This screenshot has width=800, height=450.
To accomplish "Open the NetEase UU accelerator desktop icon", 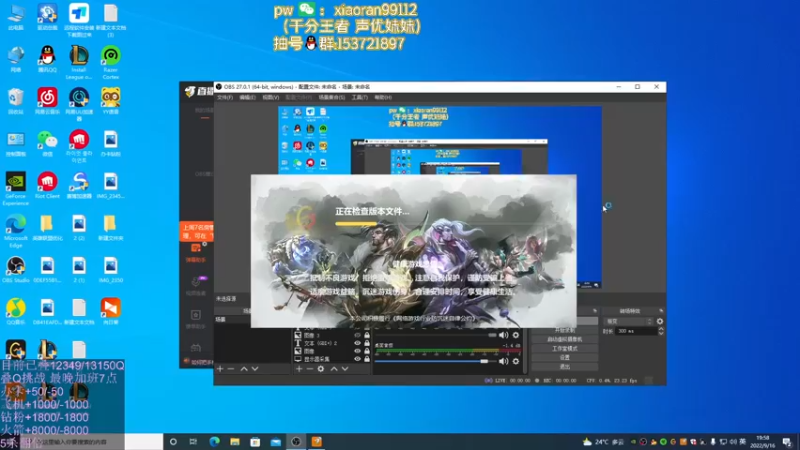I will [79, 104].
